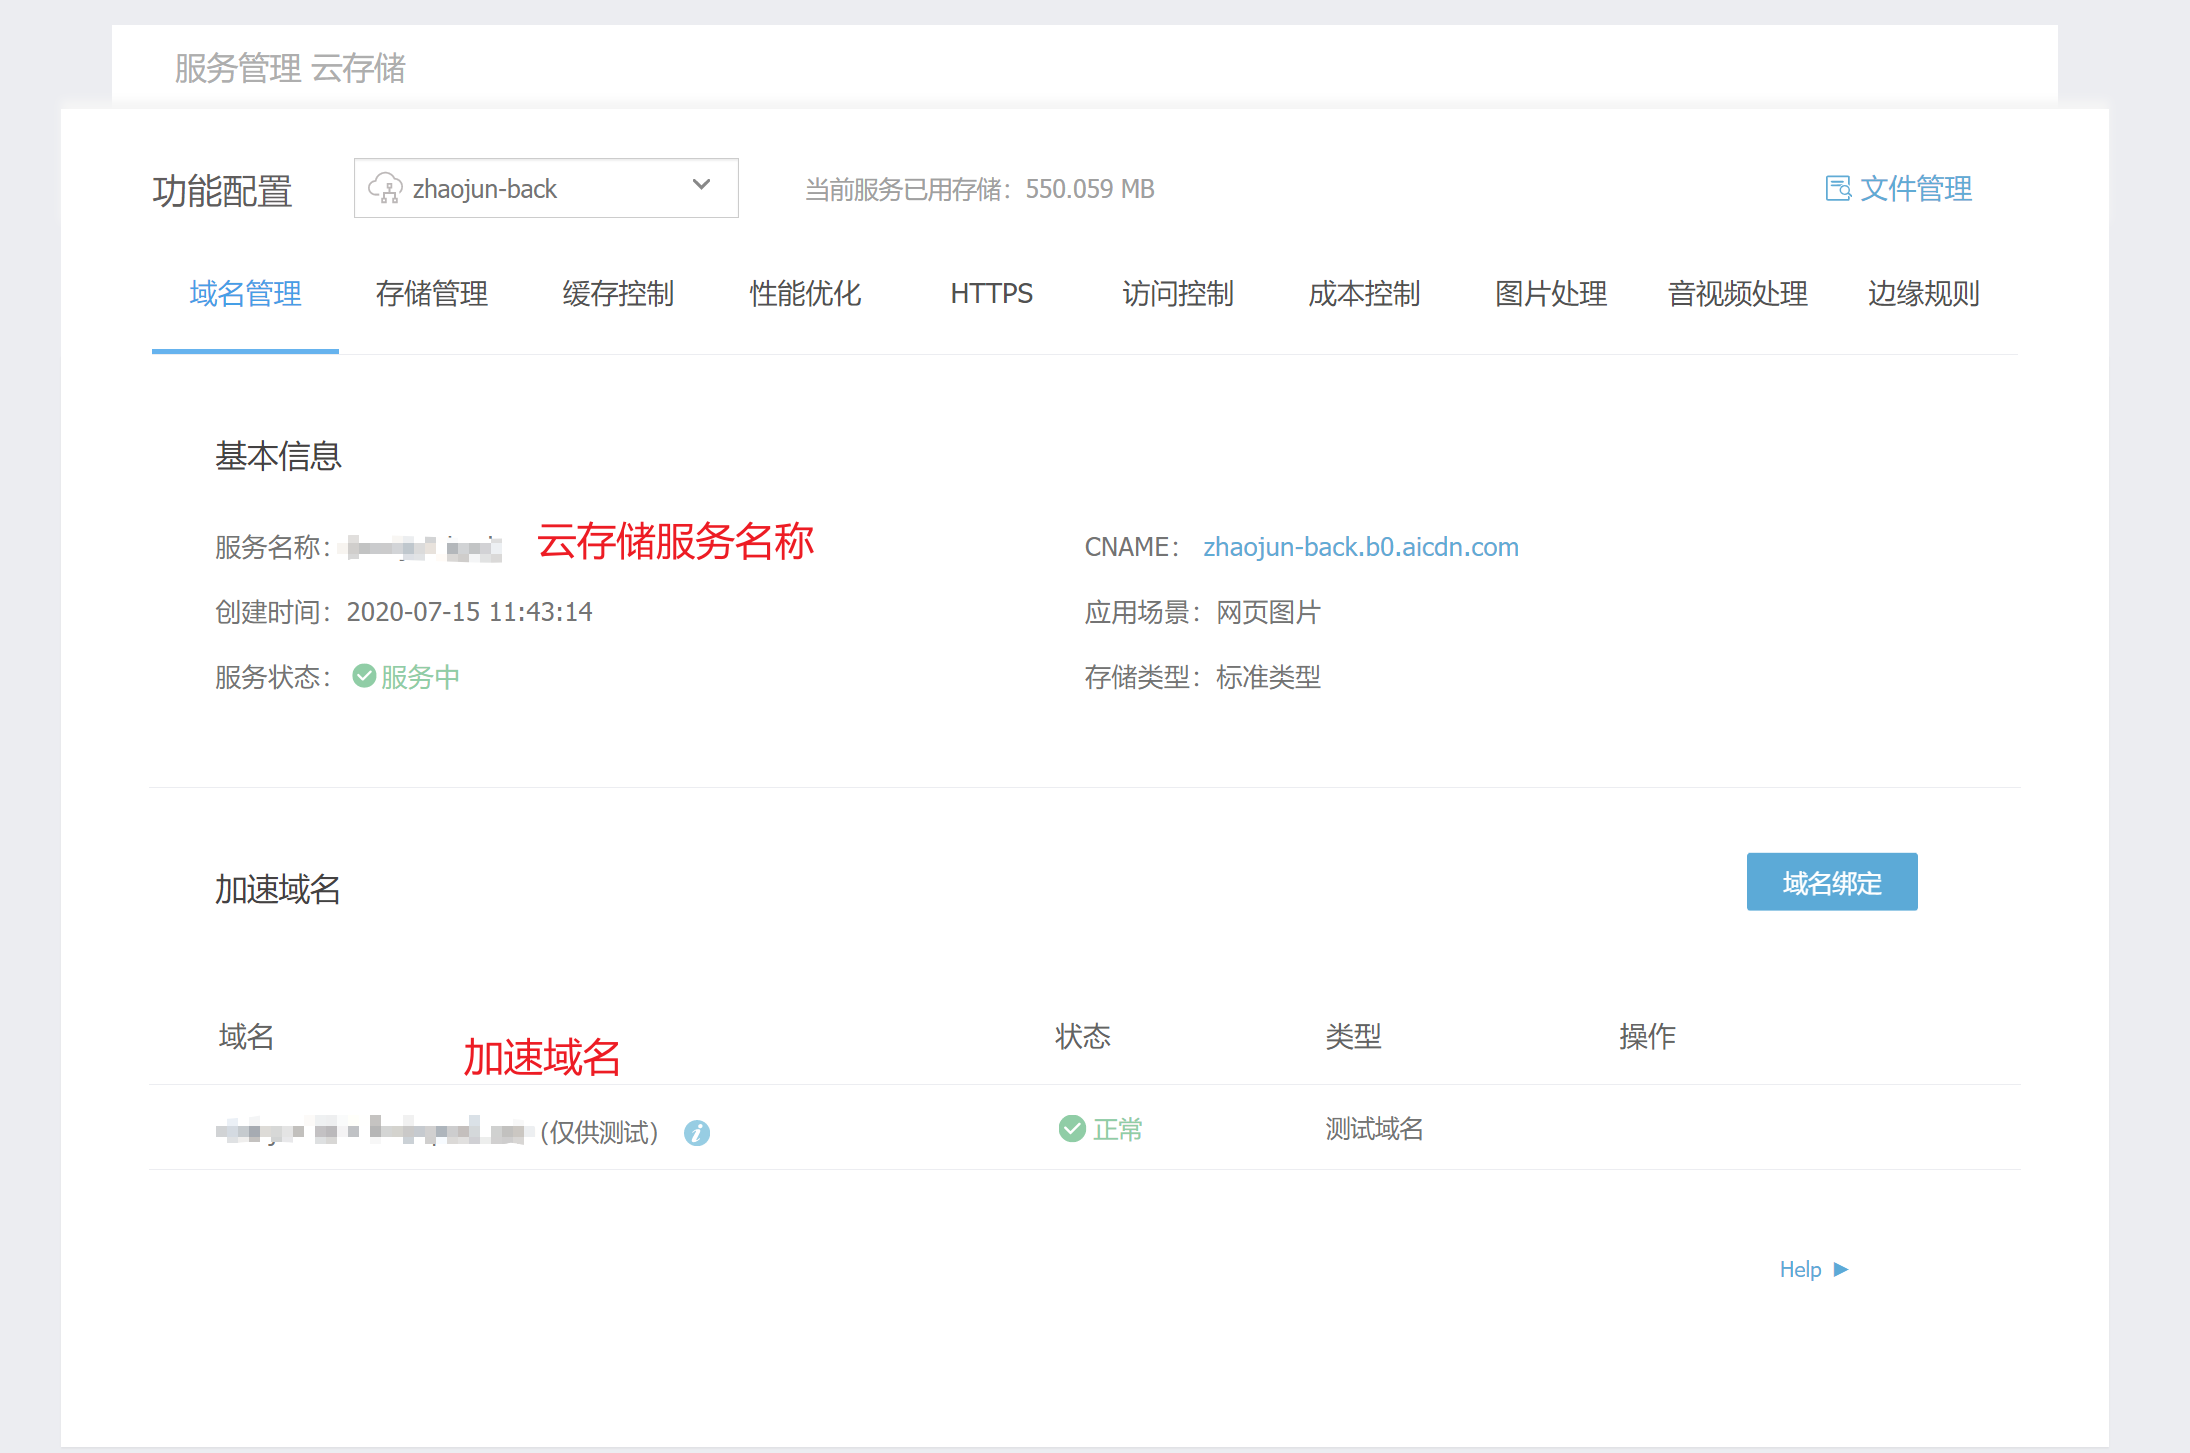Switch to the 存储管理 tab
This screenshot has width=2190, height=1453.
coord(431,294)
